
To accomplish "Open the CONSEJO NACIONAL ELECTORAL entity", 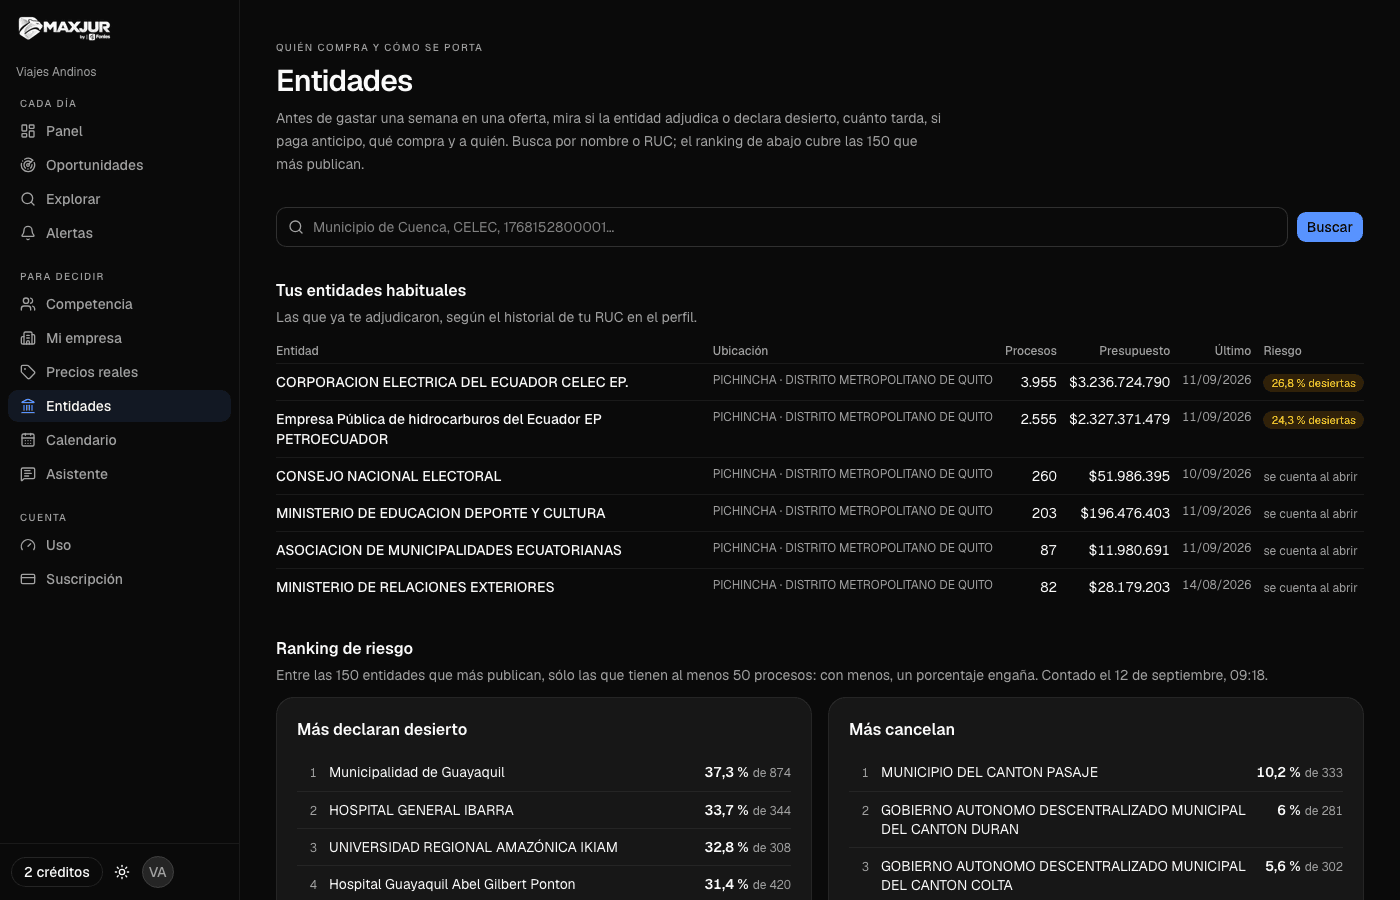I will tap(389, 476).
